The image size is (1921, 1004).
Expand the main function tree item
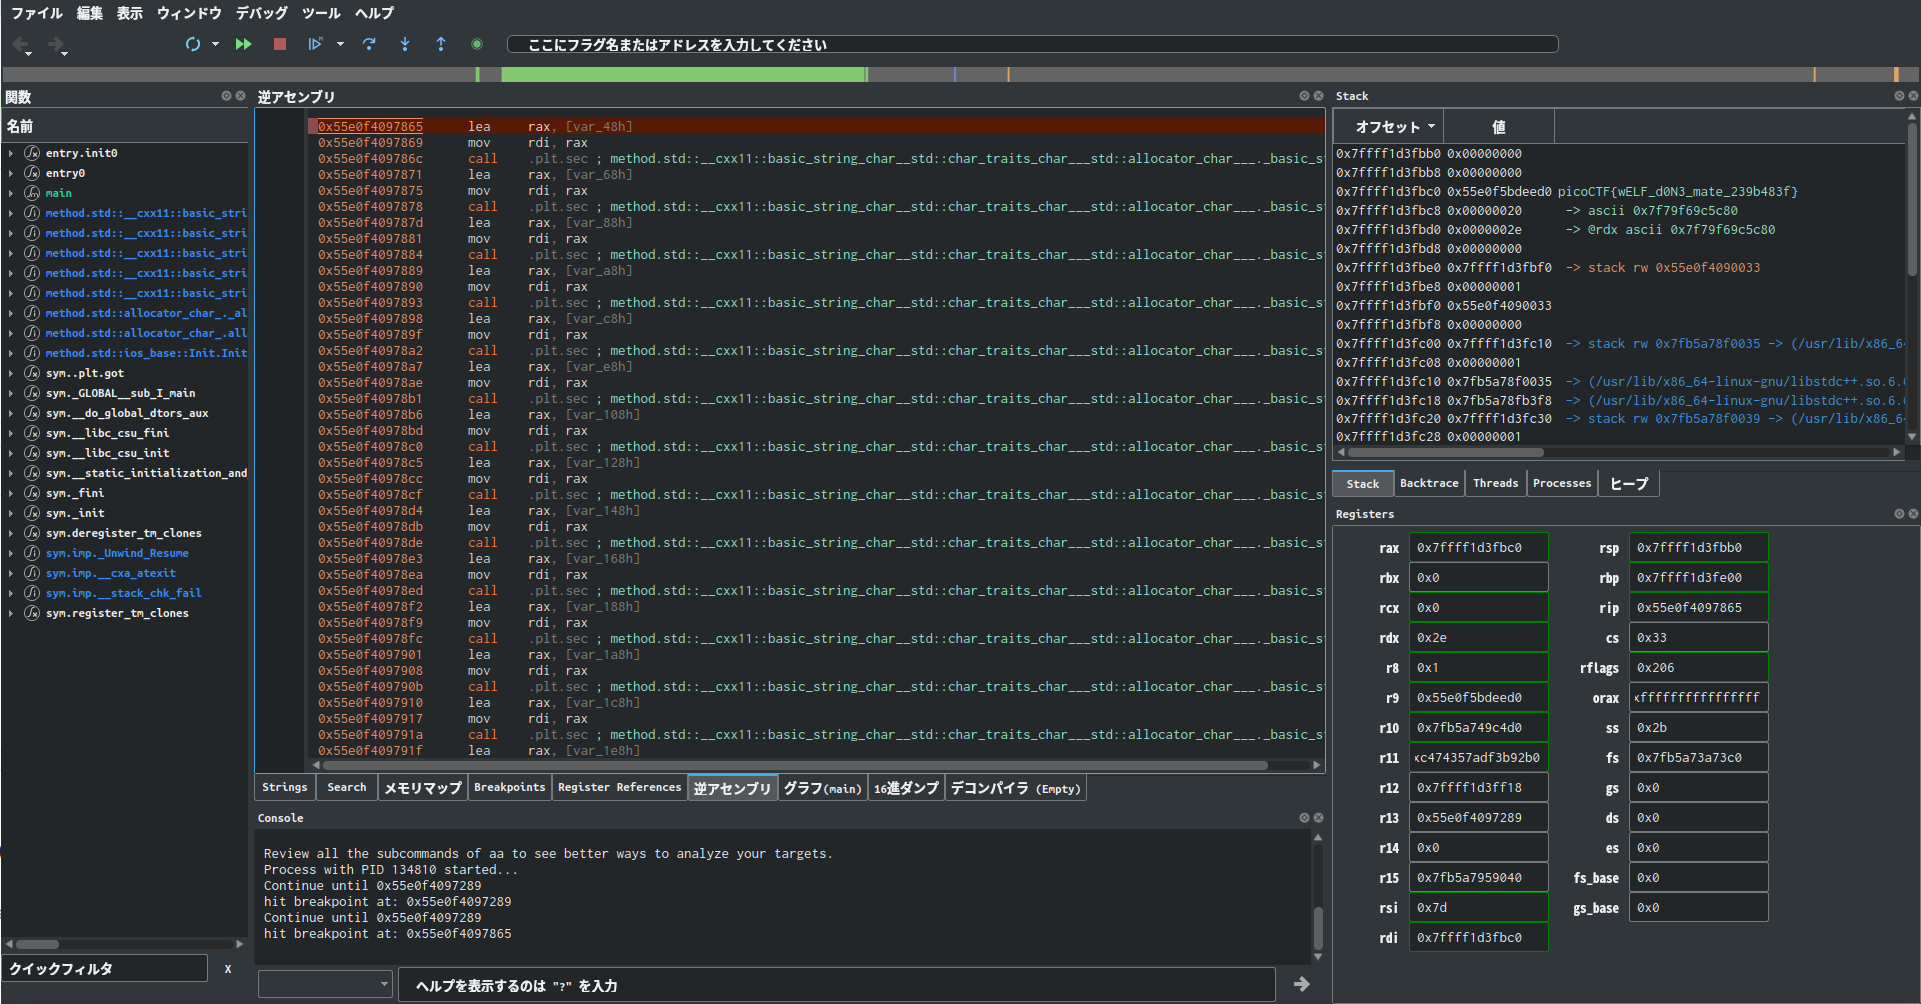pyautogui.click(x=11, y=193)
